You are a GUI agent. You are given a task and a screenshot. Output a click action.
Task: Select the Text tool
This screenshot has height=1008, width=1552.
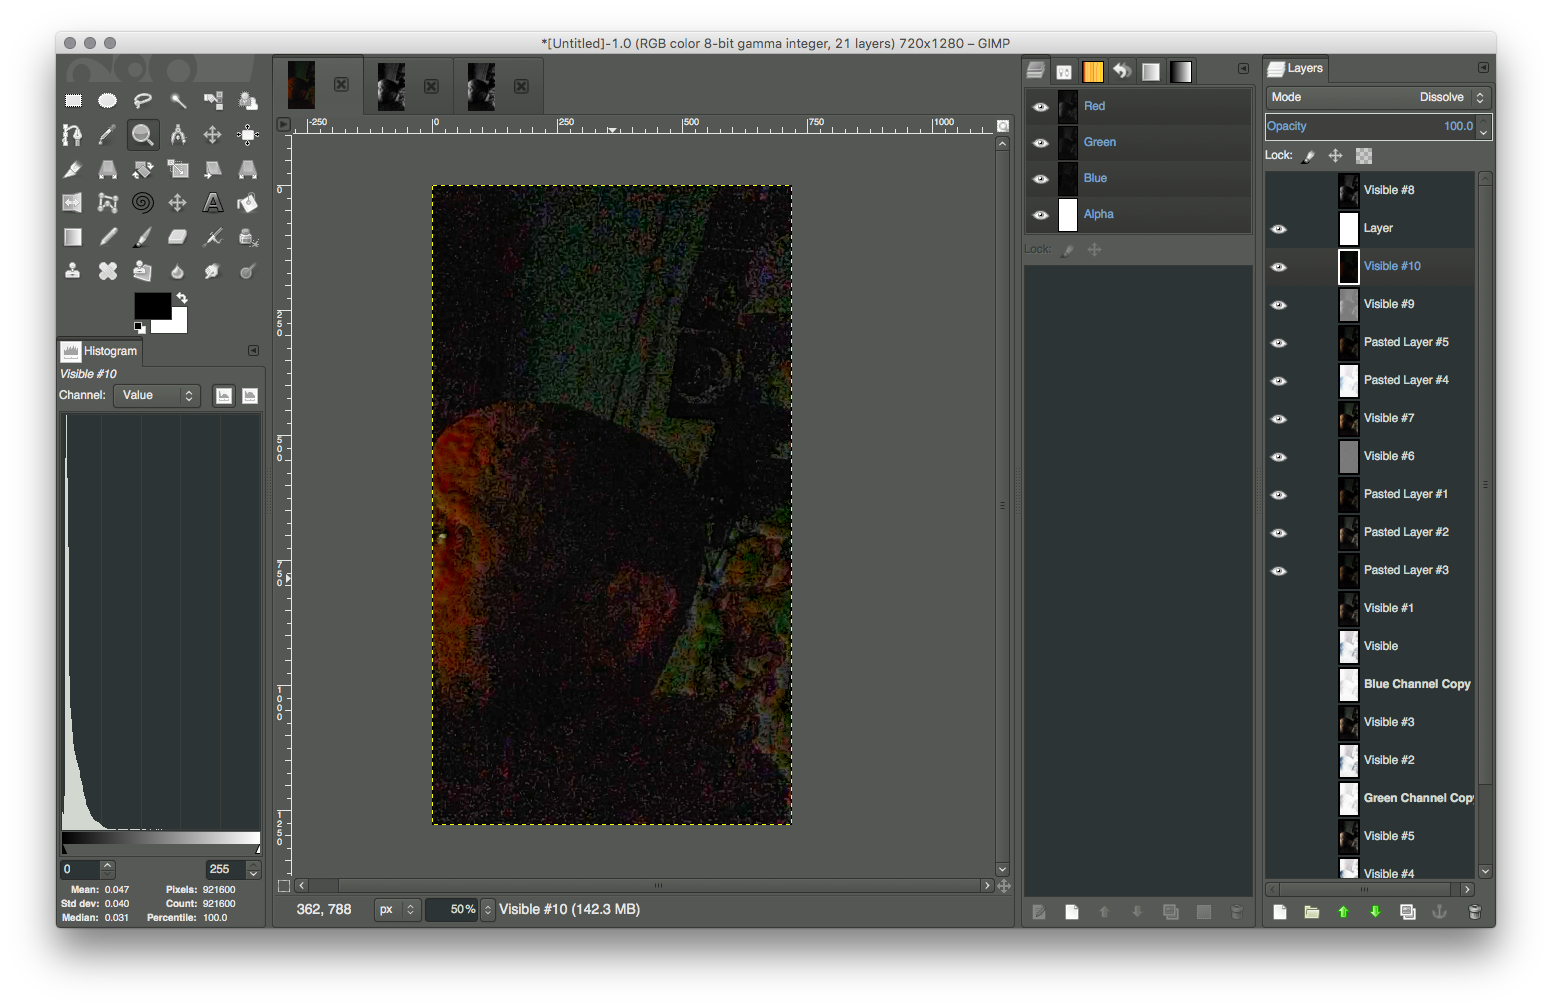[213, 203]
